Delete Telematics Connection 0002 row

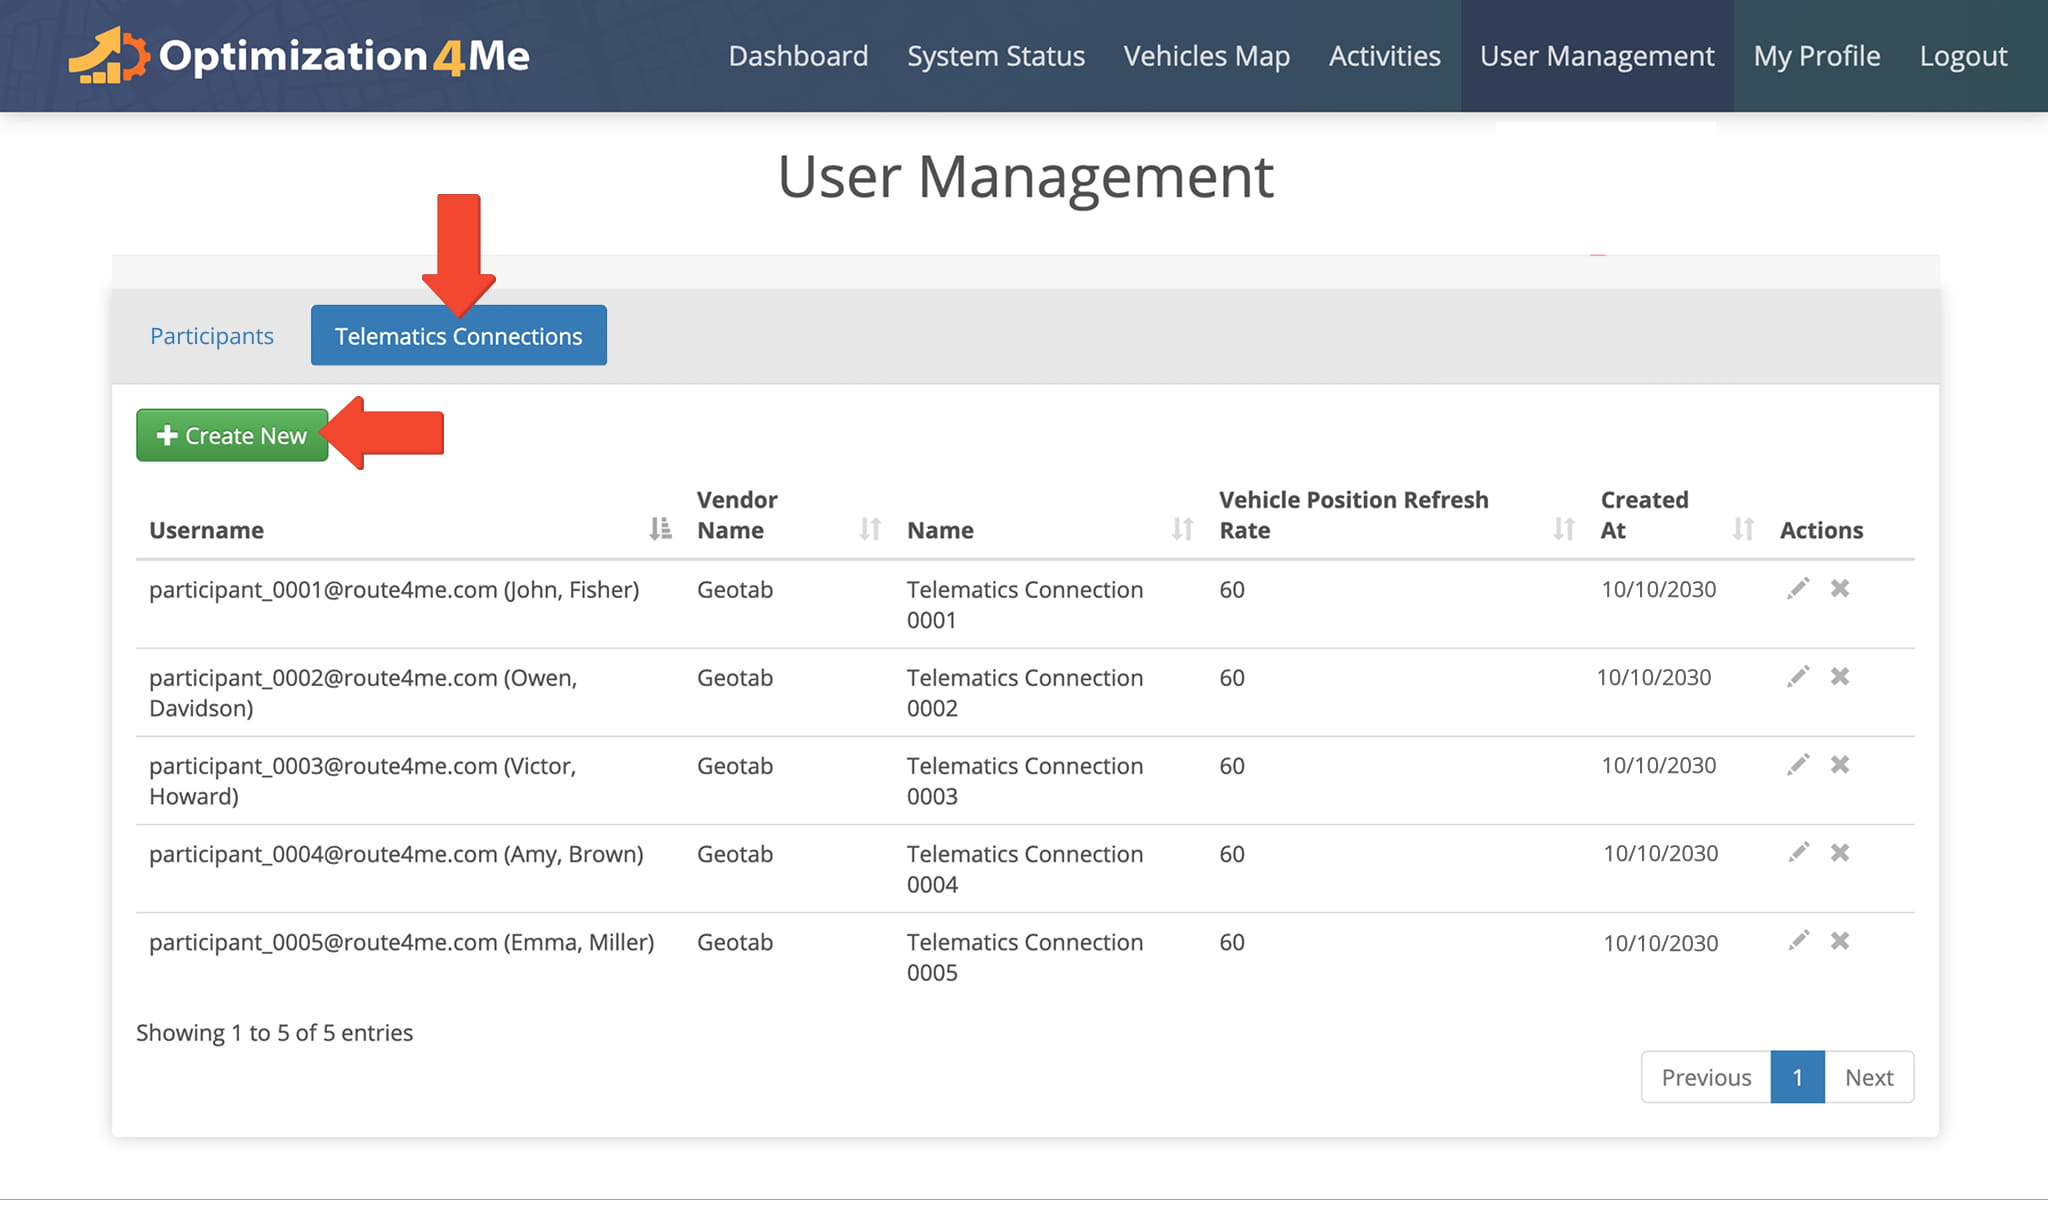(x=1840, y=676)
